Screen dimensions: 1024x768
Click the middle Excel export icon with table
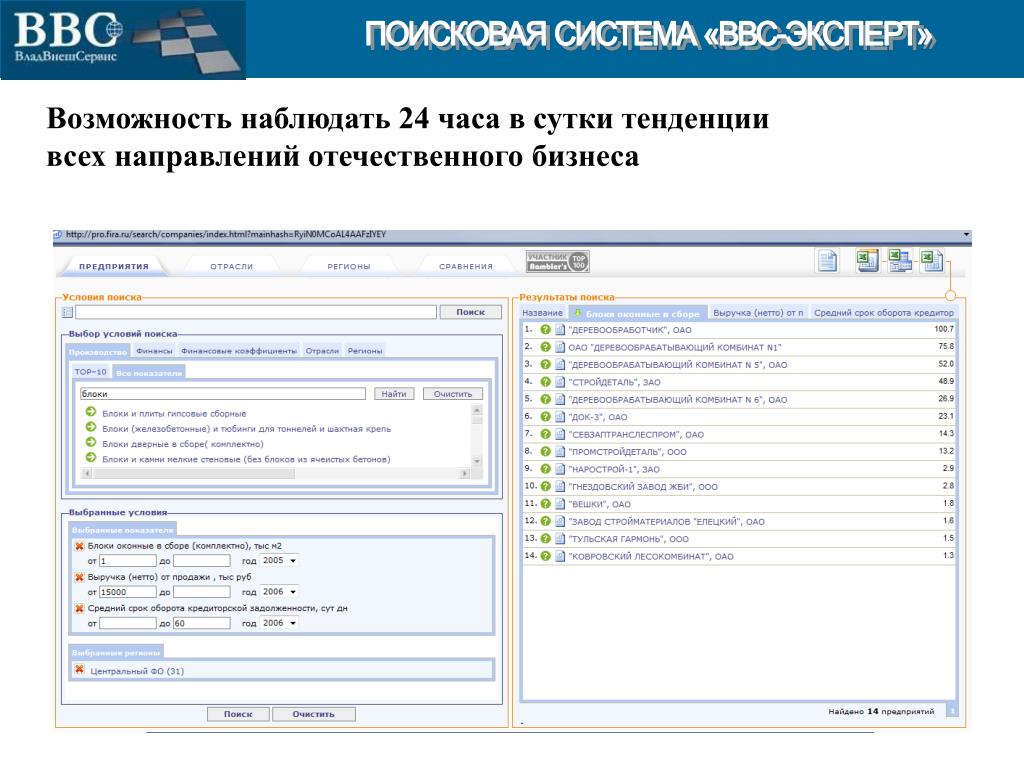[x=899, y=261]
